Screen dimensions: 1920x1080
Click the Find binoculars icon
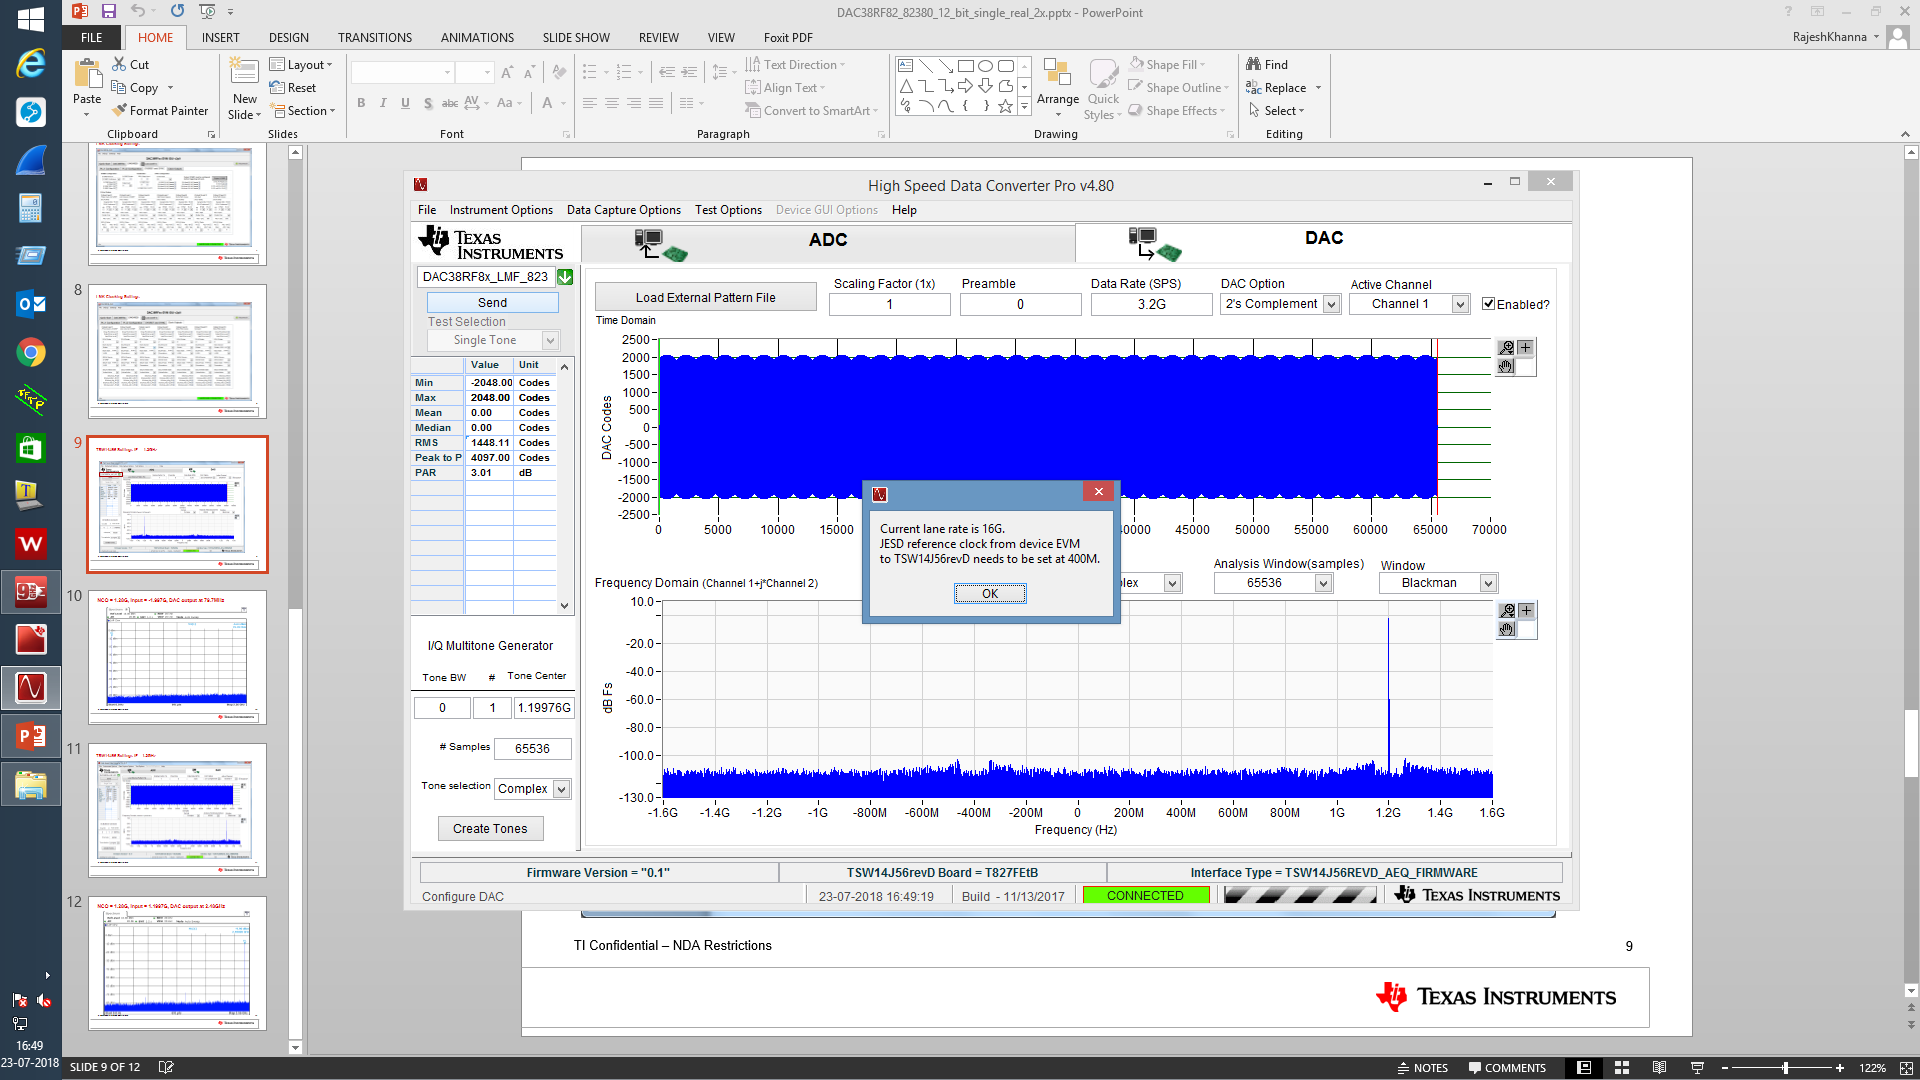(x=1253, y=64)
